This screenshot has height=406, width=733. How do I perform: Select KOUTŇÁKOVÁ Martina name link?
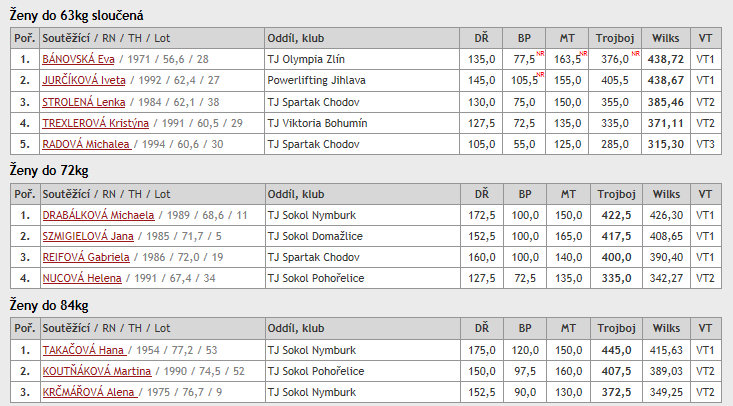click(x=97, y=371)
